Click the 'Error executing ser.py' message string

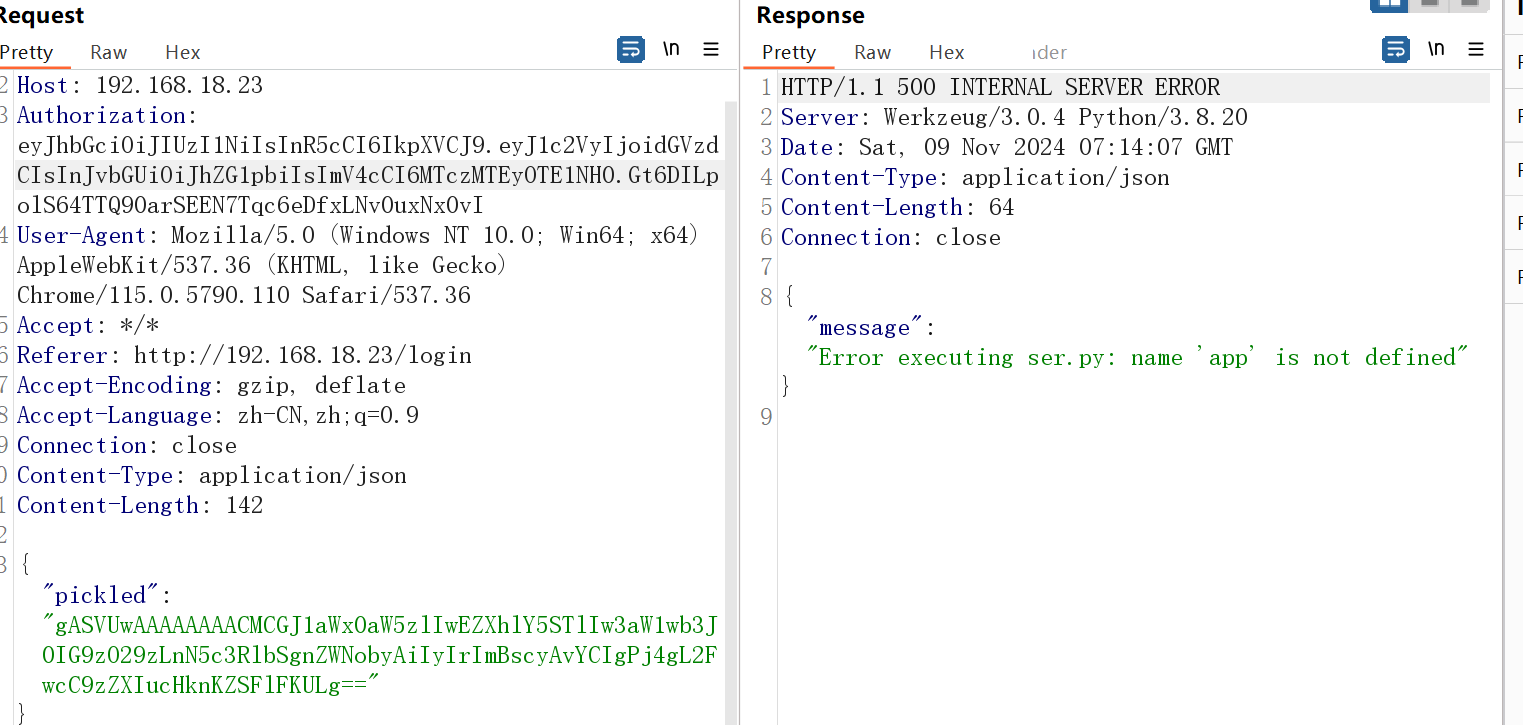tap(1138, 357)
